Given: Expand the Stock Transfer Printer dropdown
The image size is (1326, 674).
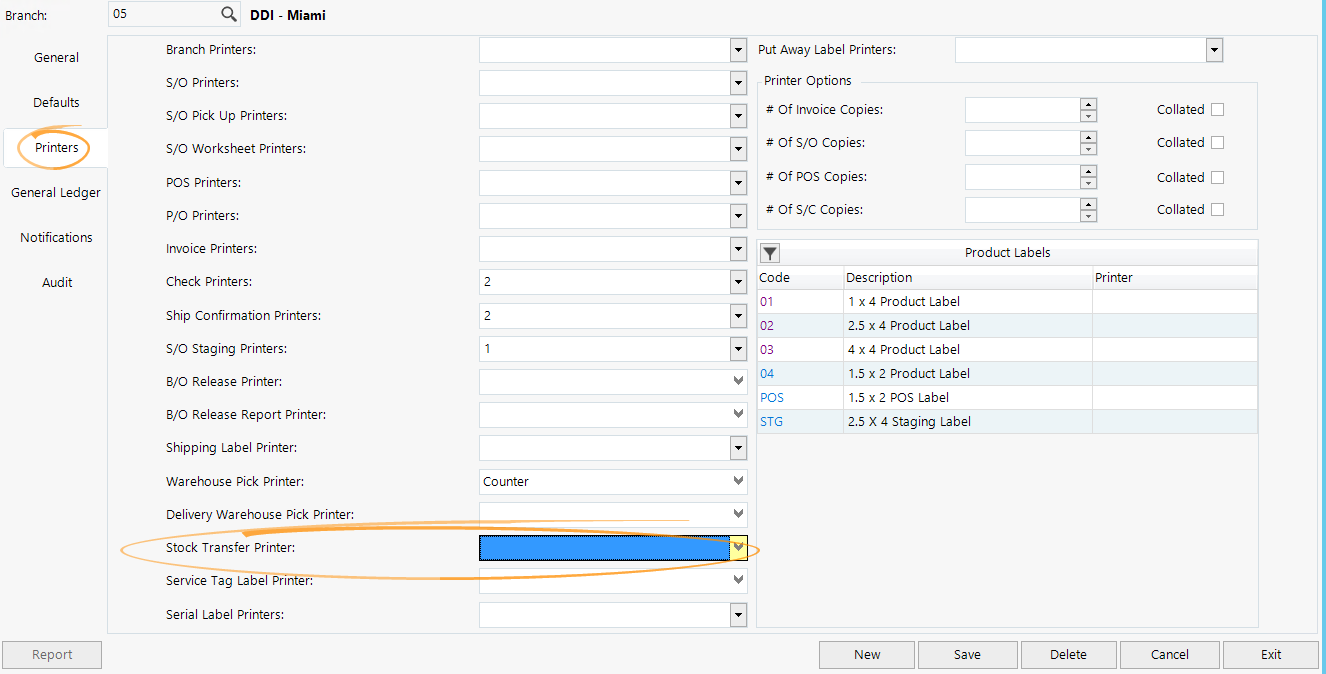Looking at the screenshot, I should (737, 547).
